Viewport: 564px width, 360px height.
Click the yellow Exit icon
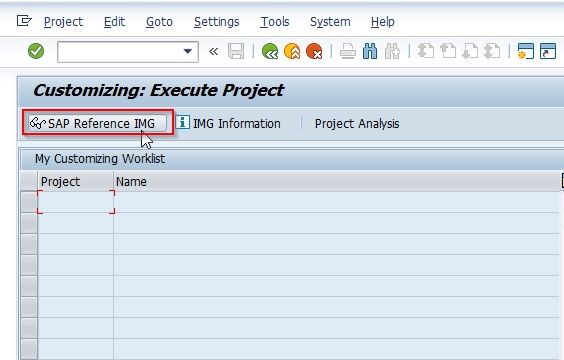point(292,51)
